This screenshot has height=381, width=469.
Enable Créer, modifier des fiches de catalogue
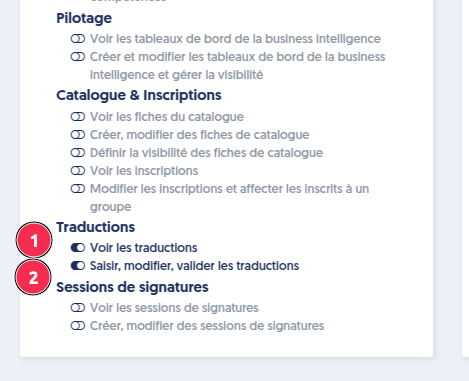78,135
